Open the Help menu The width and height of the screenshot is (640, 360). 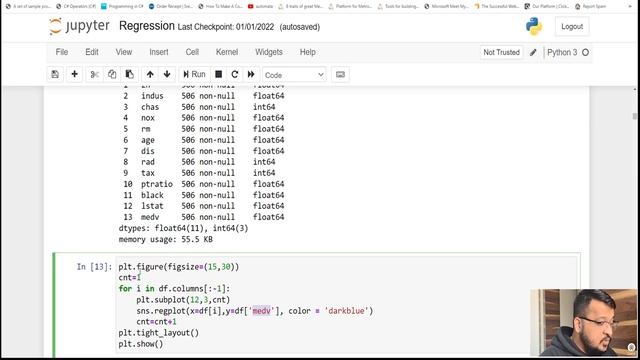[307, 52]
